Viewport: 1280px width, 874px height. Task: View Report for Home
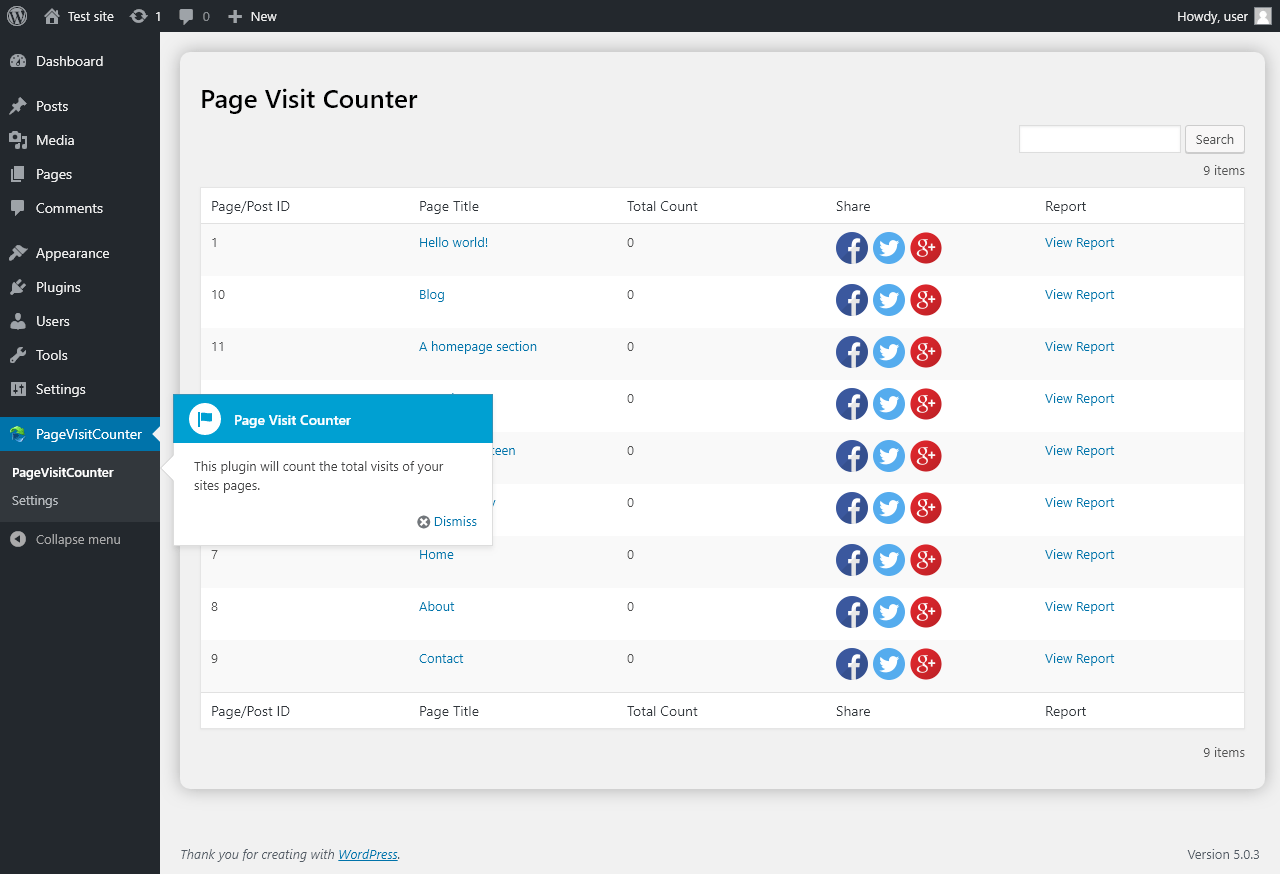pos(1079,554)
